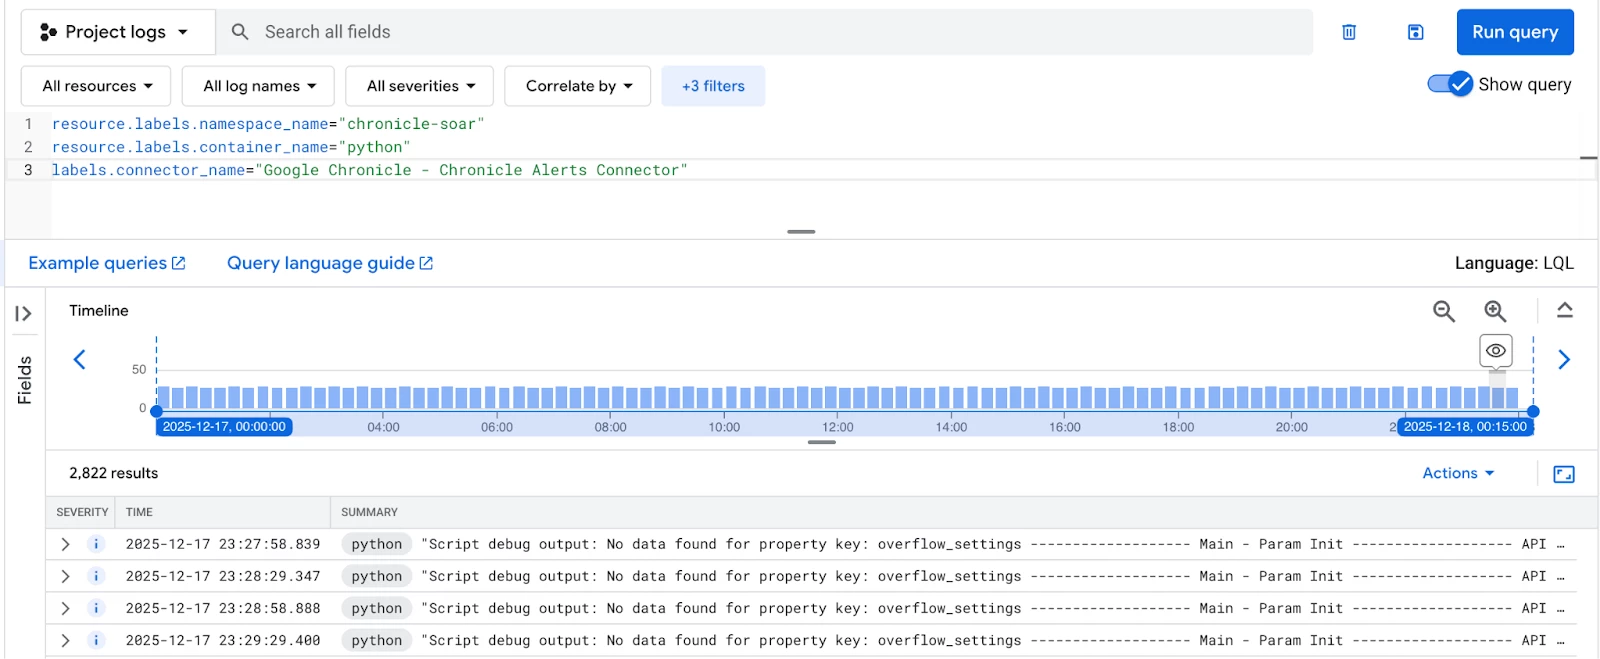Screen dimensions: 1600x659
Task: Zoom in the timeline
Action: pyautogui.click(x=1495, y=311)
